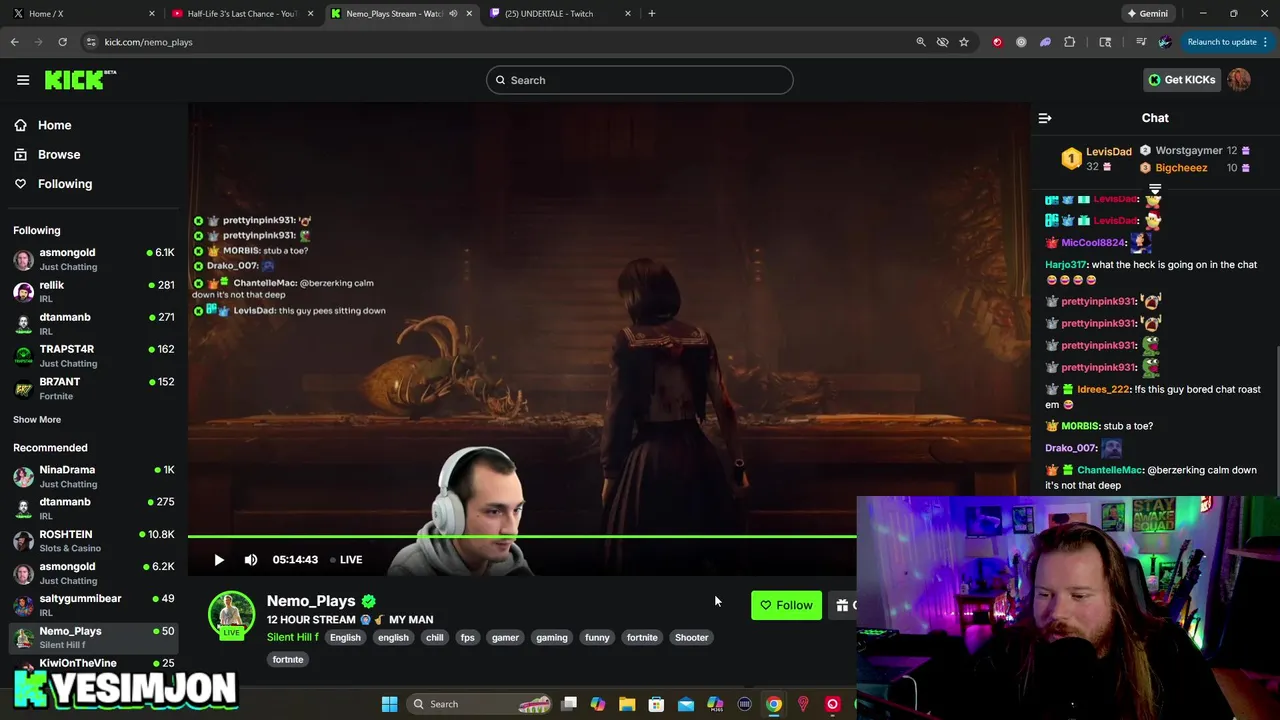Open asmongold in the Following list
Screen dimensions: 1280x720
(94, 259)
